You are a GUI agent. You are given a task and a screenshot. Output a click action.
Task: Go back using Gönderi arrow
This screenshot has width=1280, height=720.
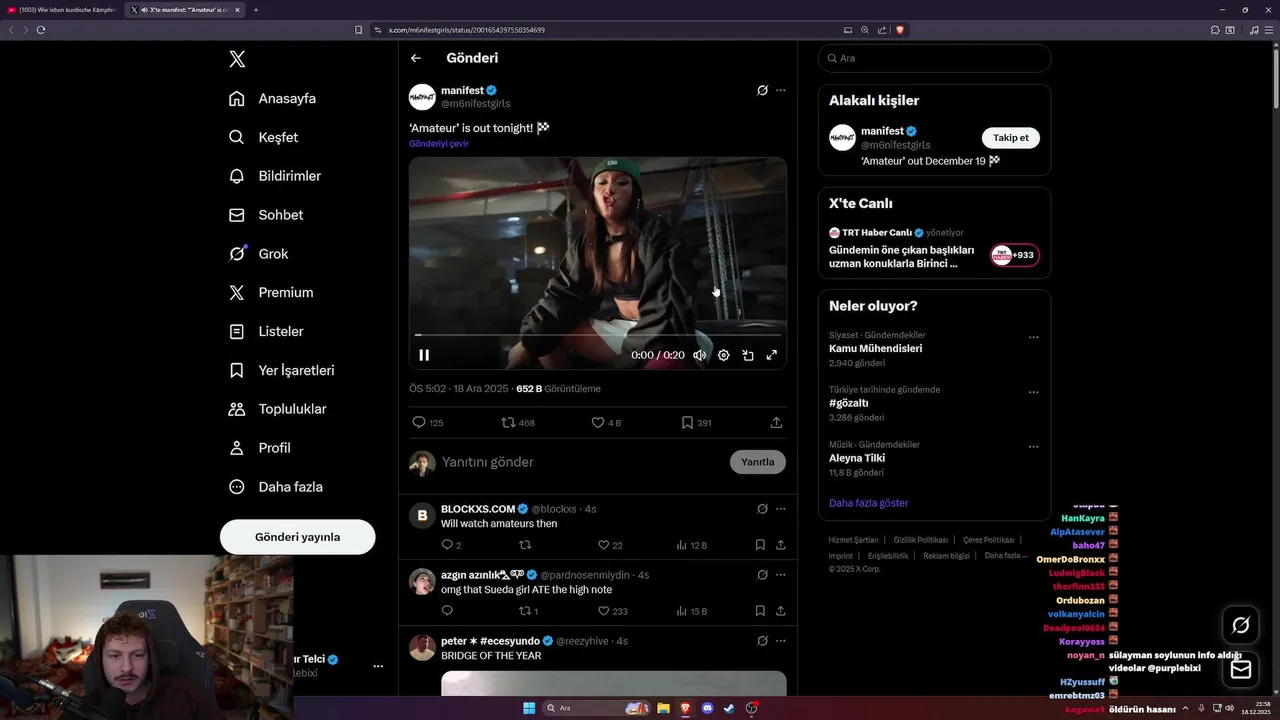pyautogui.click(x=416, y=58)
